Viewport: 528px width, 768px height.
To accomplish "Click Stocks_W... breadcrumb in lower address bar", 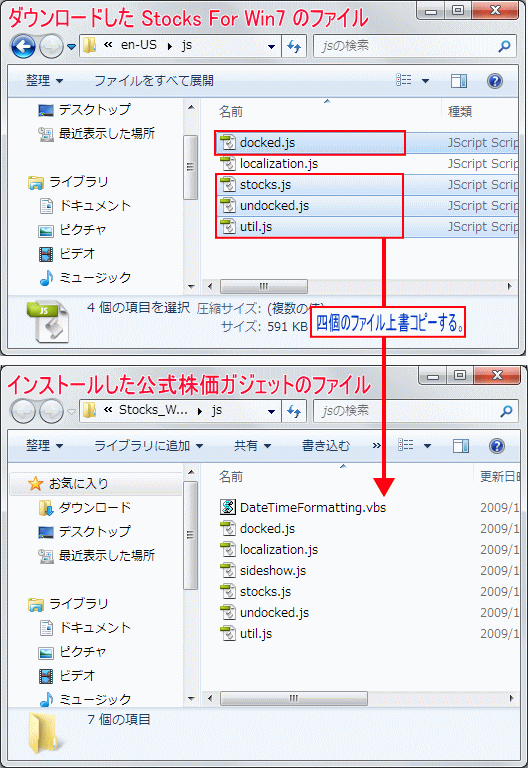I will (x=153, y=410).
